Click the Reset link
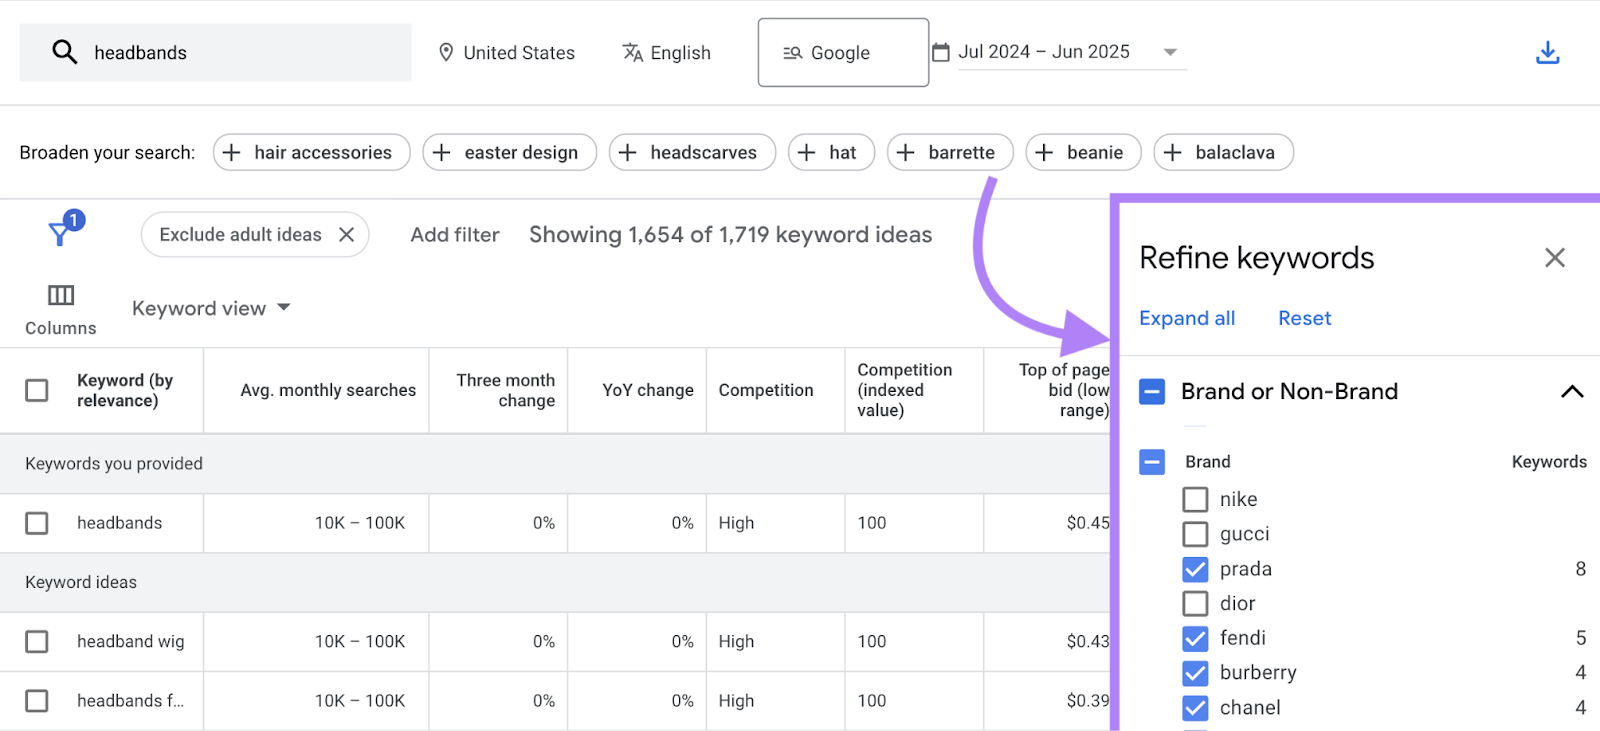 coord(1304,318)
